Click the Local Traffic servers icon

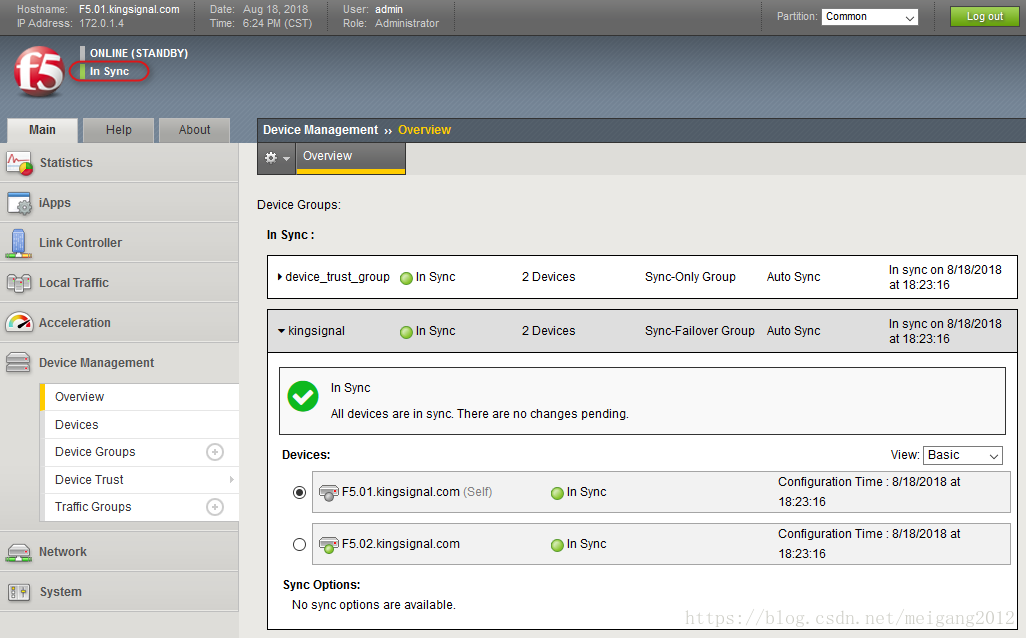[19, 283]
